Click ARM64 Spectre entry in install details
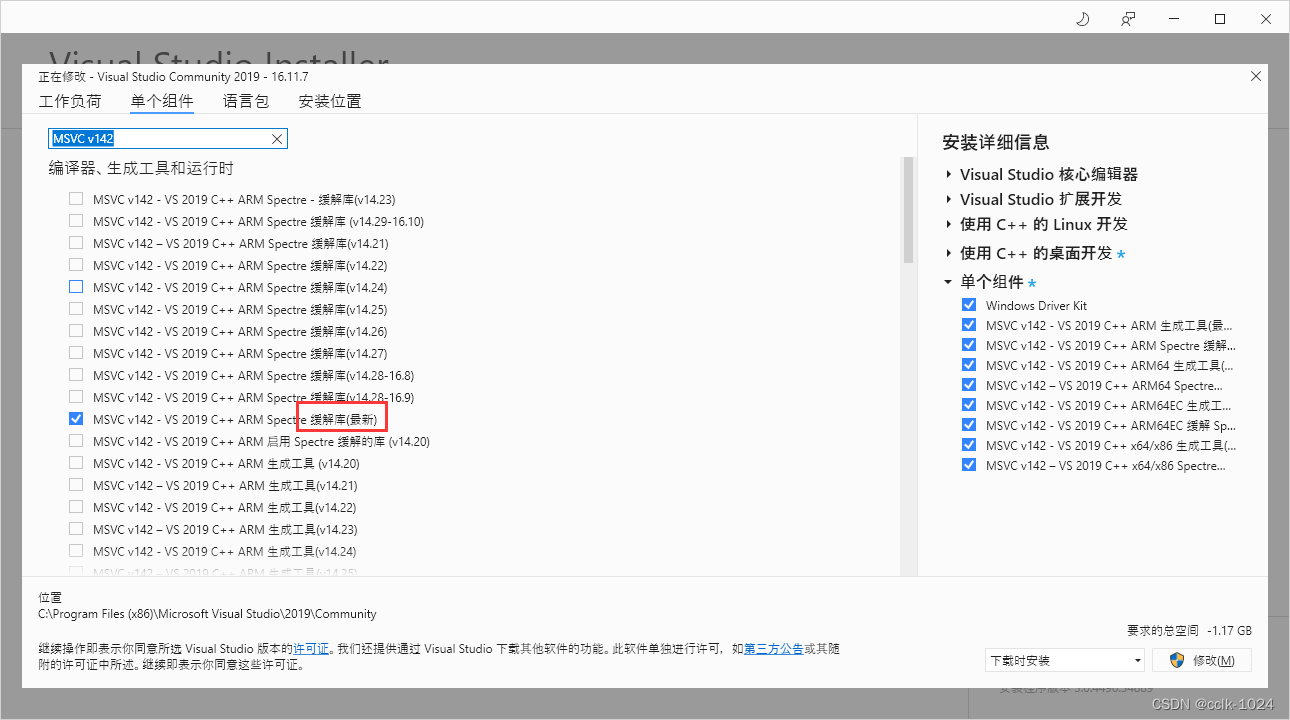This screenshot has height=720, width=1290. (1104, 385)
